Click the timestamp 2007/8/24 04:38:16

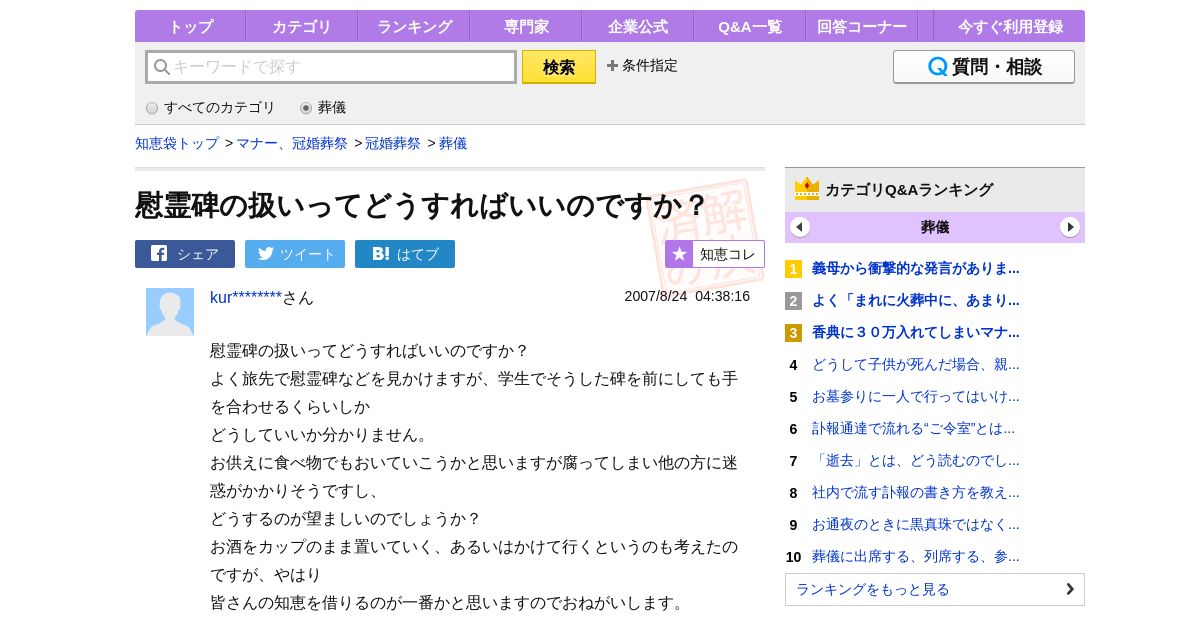(687, 296)
